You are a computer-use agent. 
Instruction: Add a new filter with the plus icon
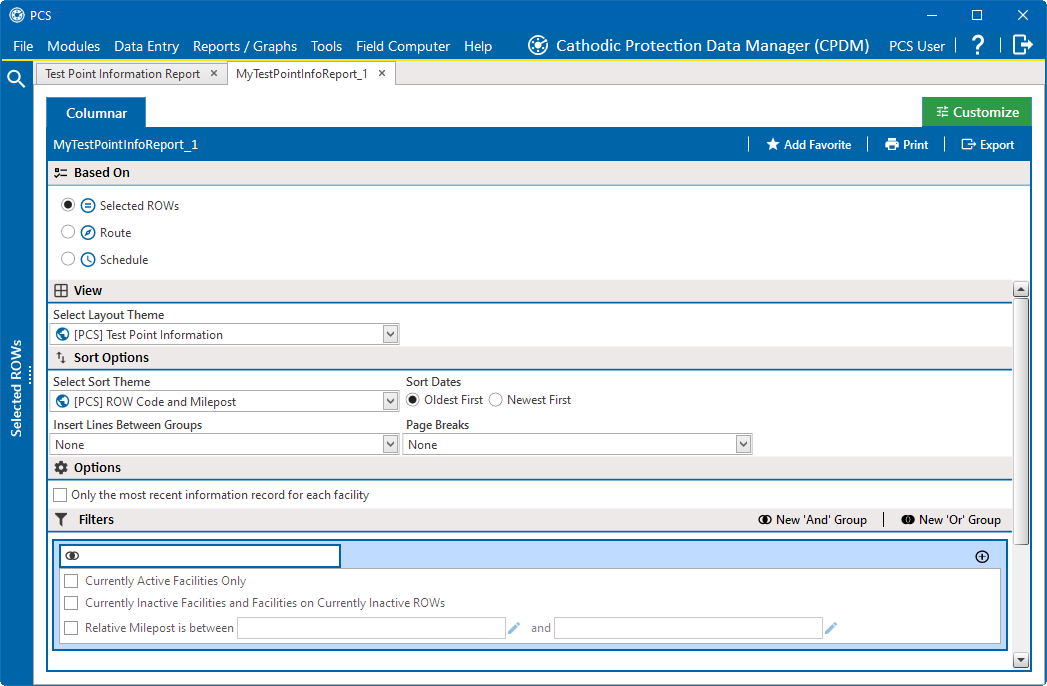(982, 555)
